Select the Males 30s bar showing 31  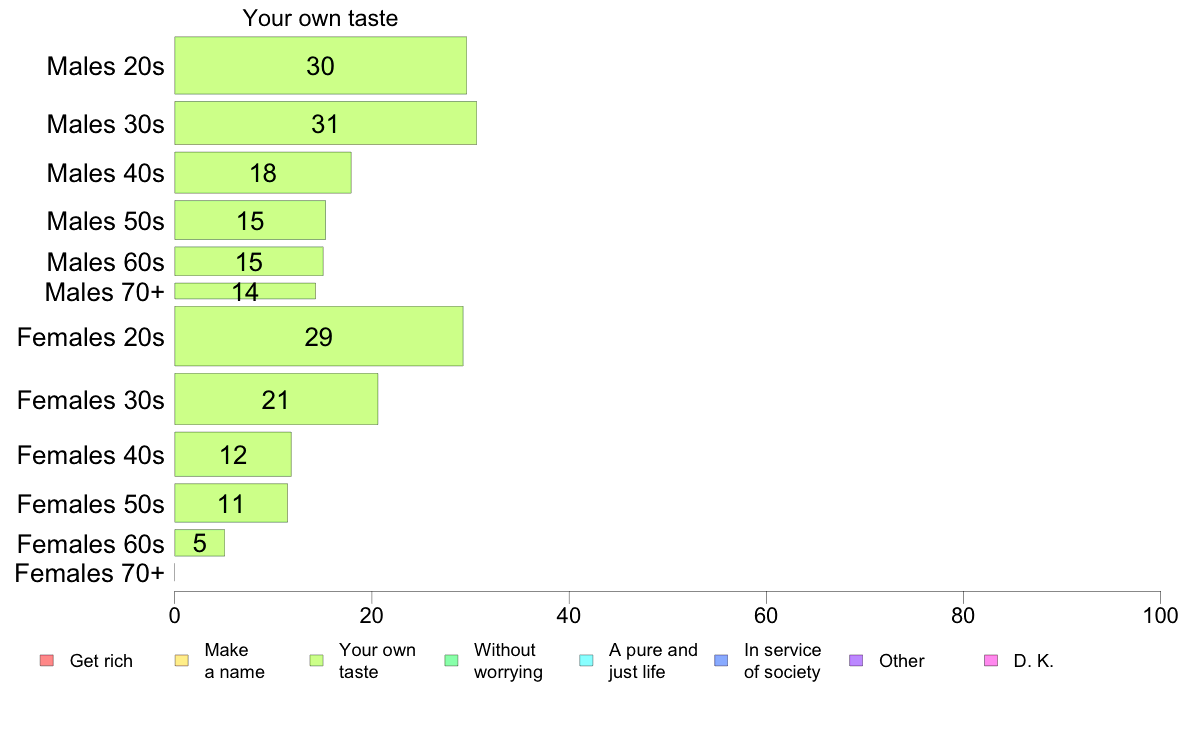click(325, 123)
